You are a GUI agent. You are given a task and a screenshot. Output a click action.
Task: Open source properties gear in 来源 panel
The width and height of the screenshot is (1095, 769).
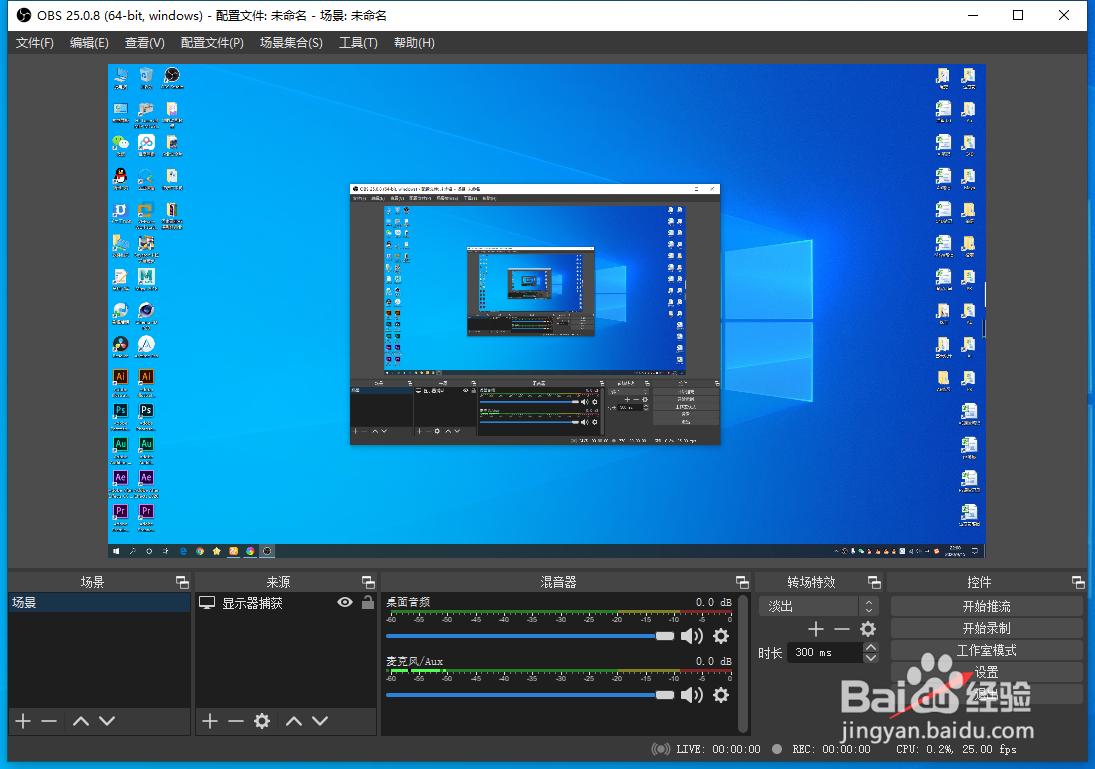pos(262,721)
